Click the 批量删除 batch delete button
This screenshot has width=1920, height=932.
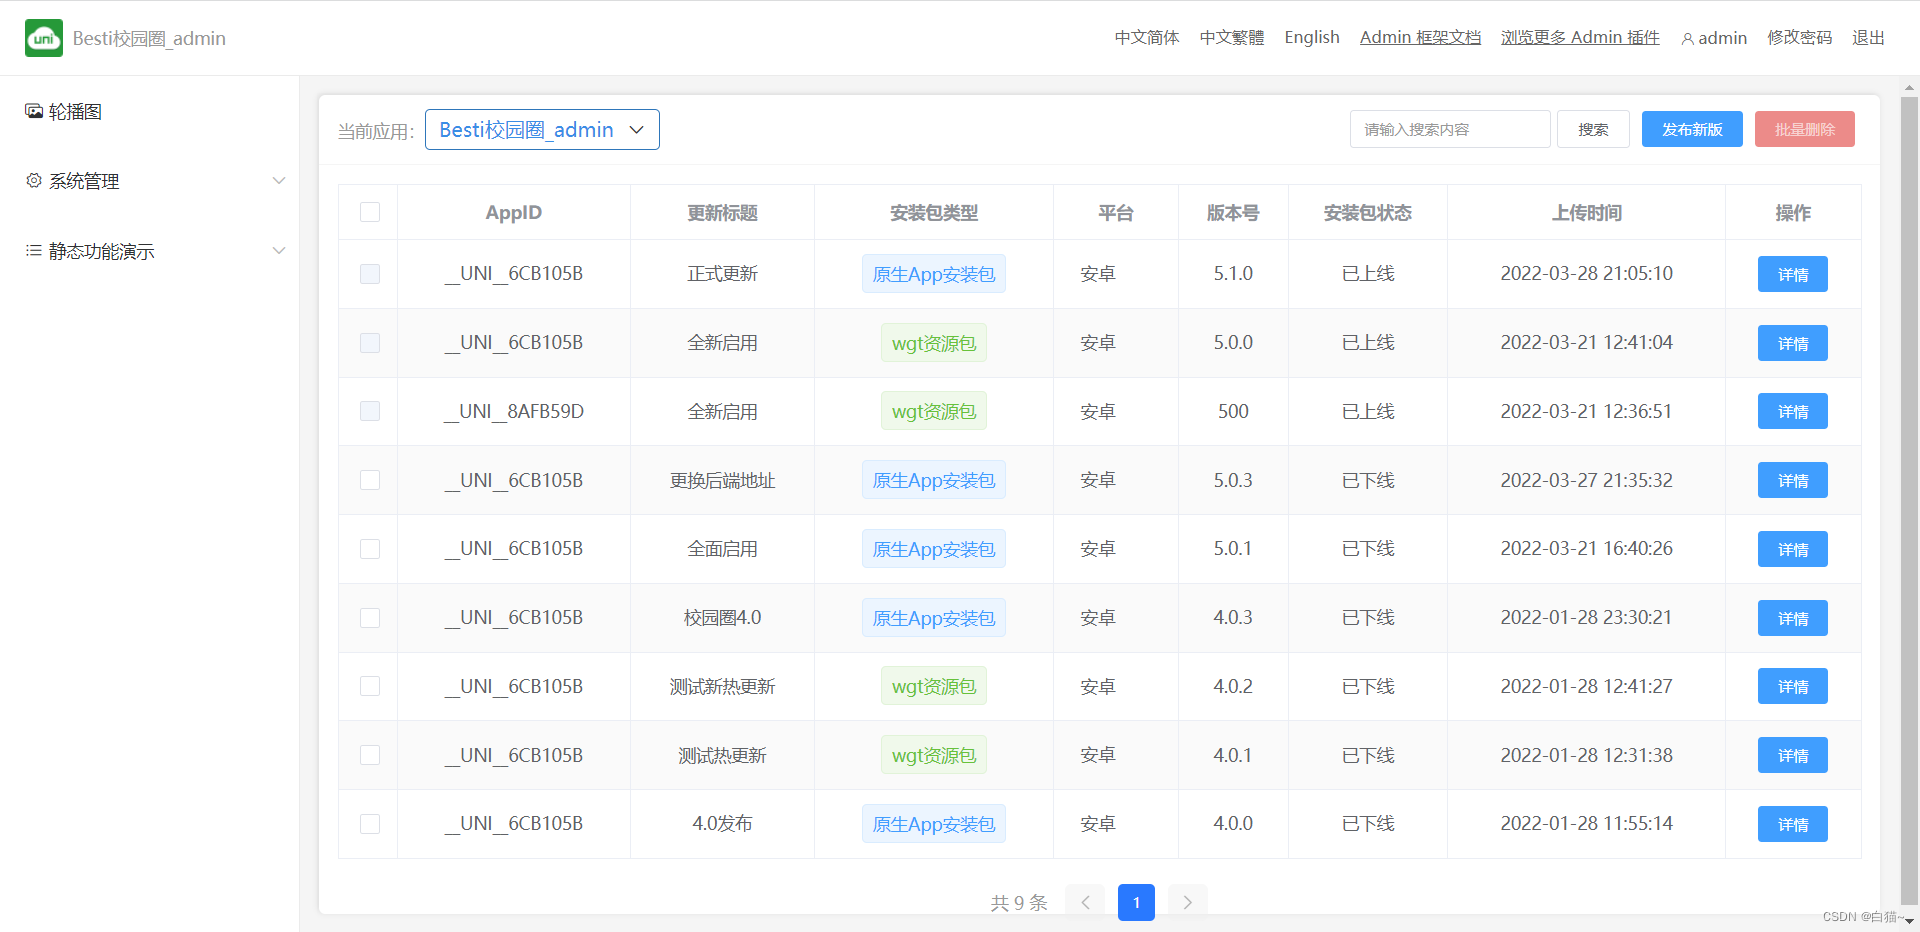(x=1805, y=130)
